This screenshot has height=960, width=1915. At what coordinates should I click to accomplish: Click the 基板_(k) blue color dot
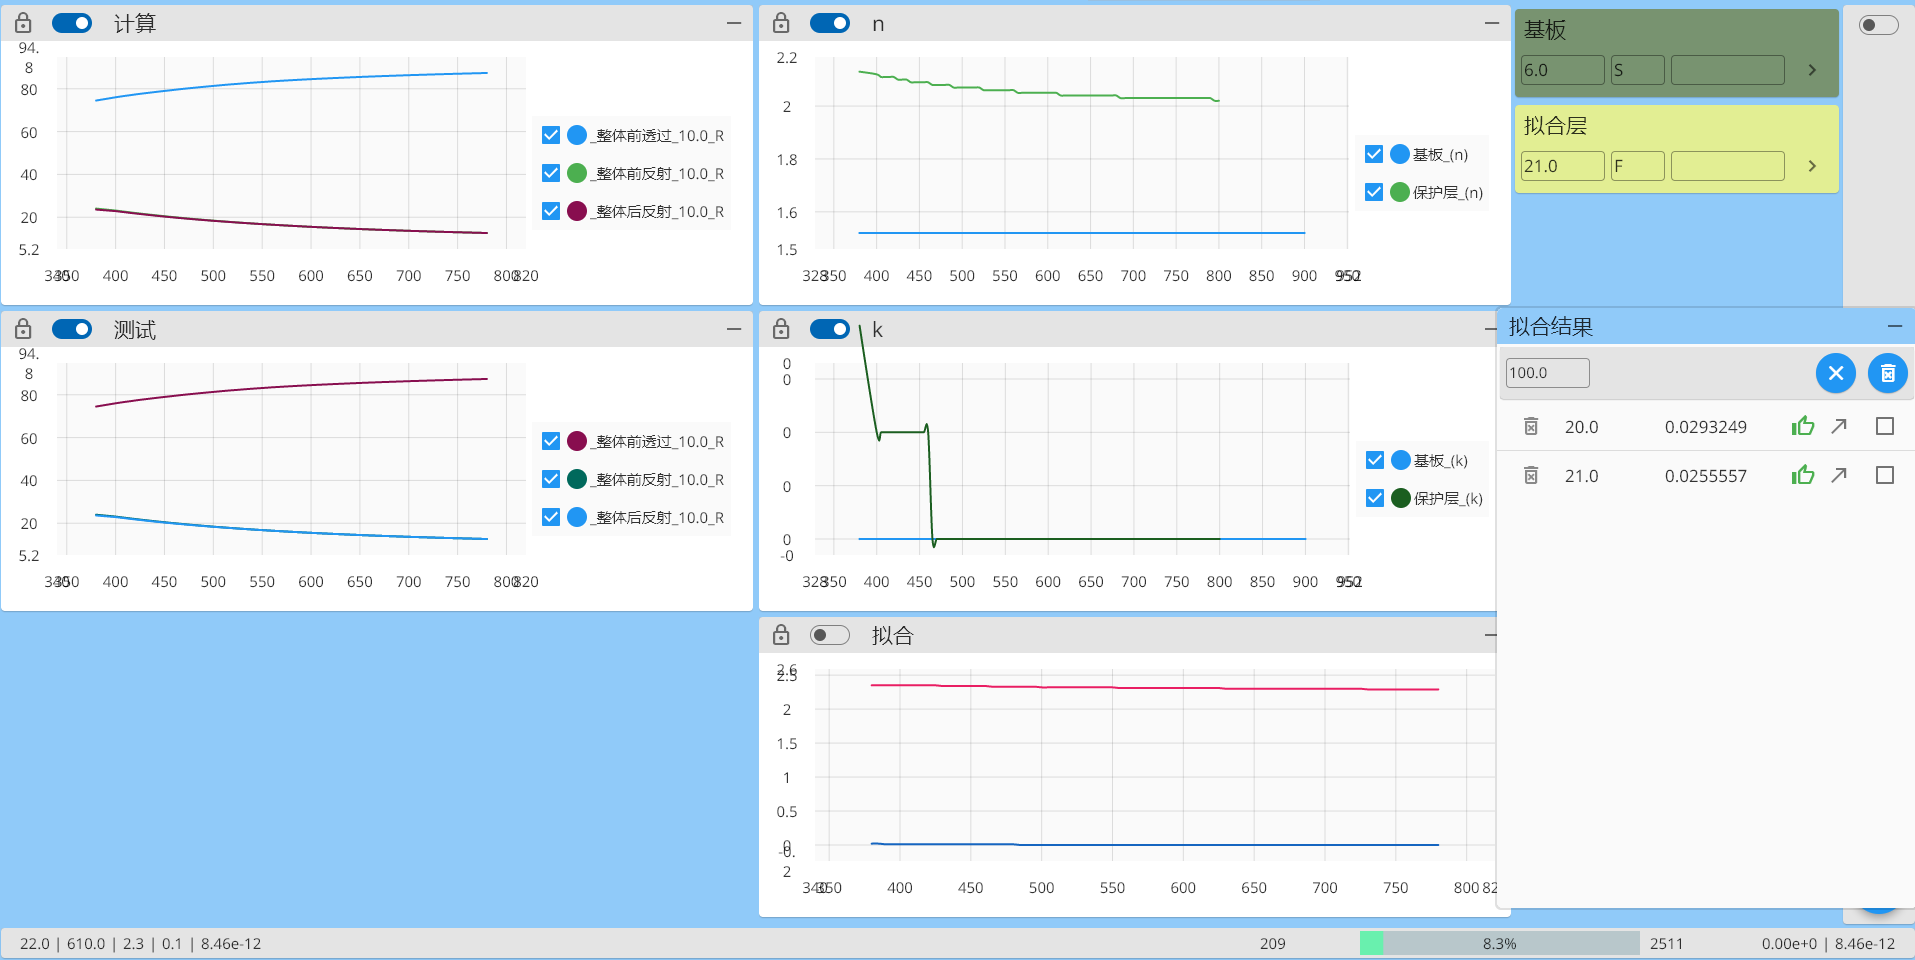click(x=1401, y=460)
